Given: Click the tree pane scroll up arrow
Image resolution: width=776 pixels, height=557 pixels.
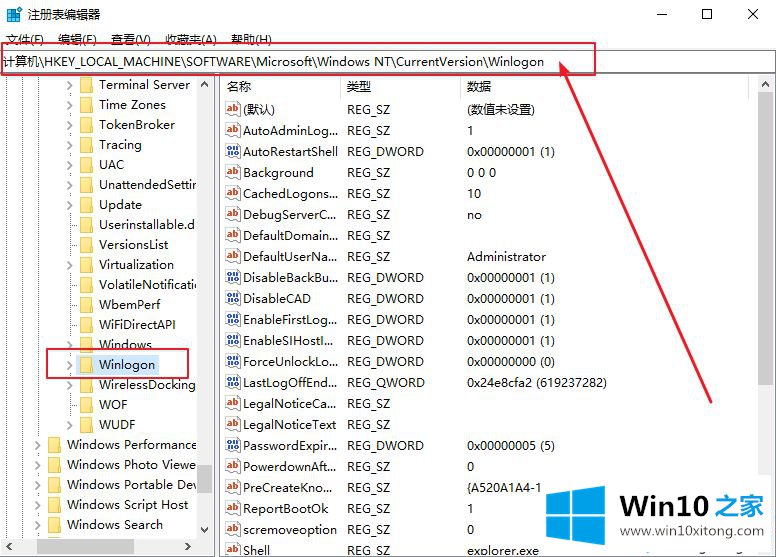Looking at the screenshot, I should point(204,85).
